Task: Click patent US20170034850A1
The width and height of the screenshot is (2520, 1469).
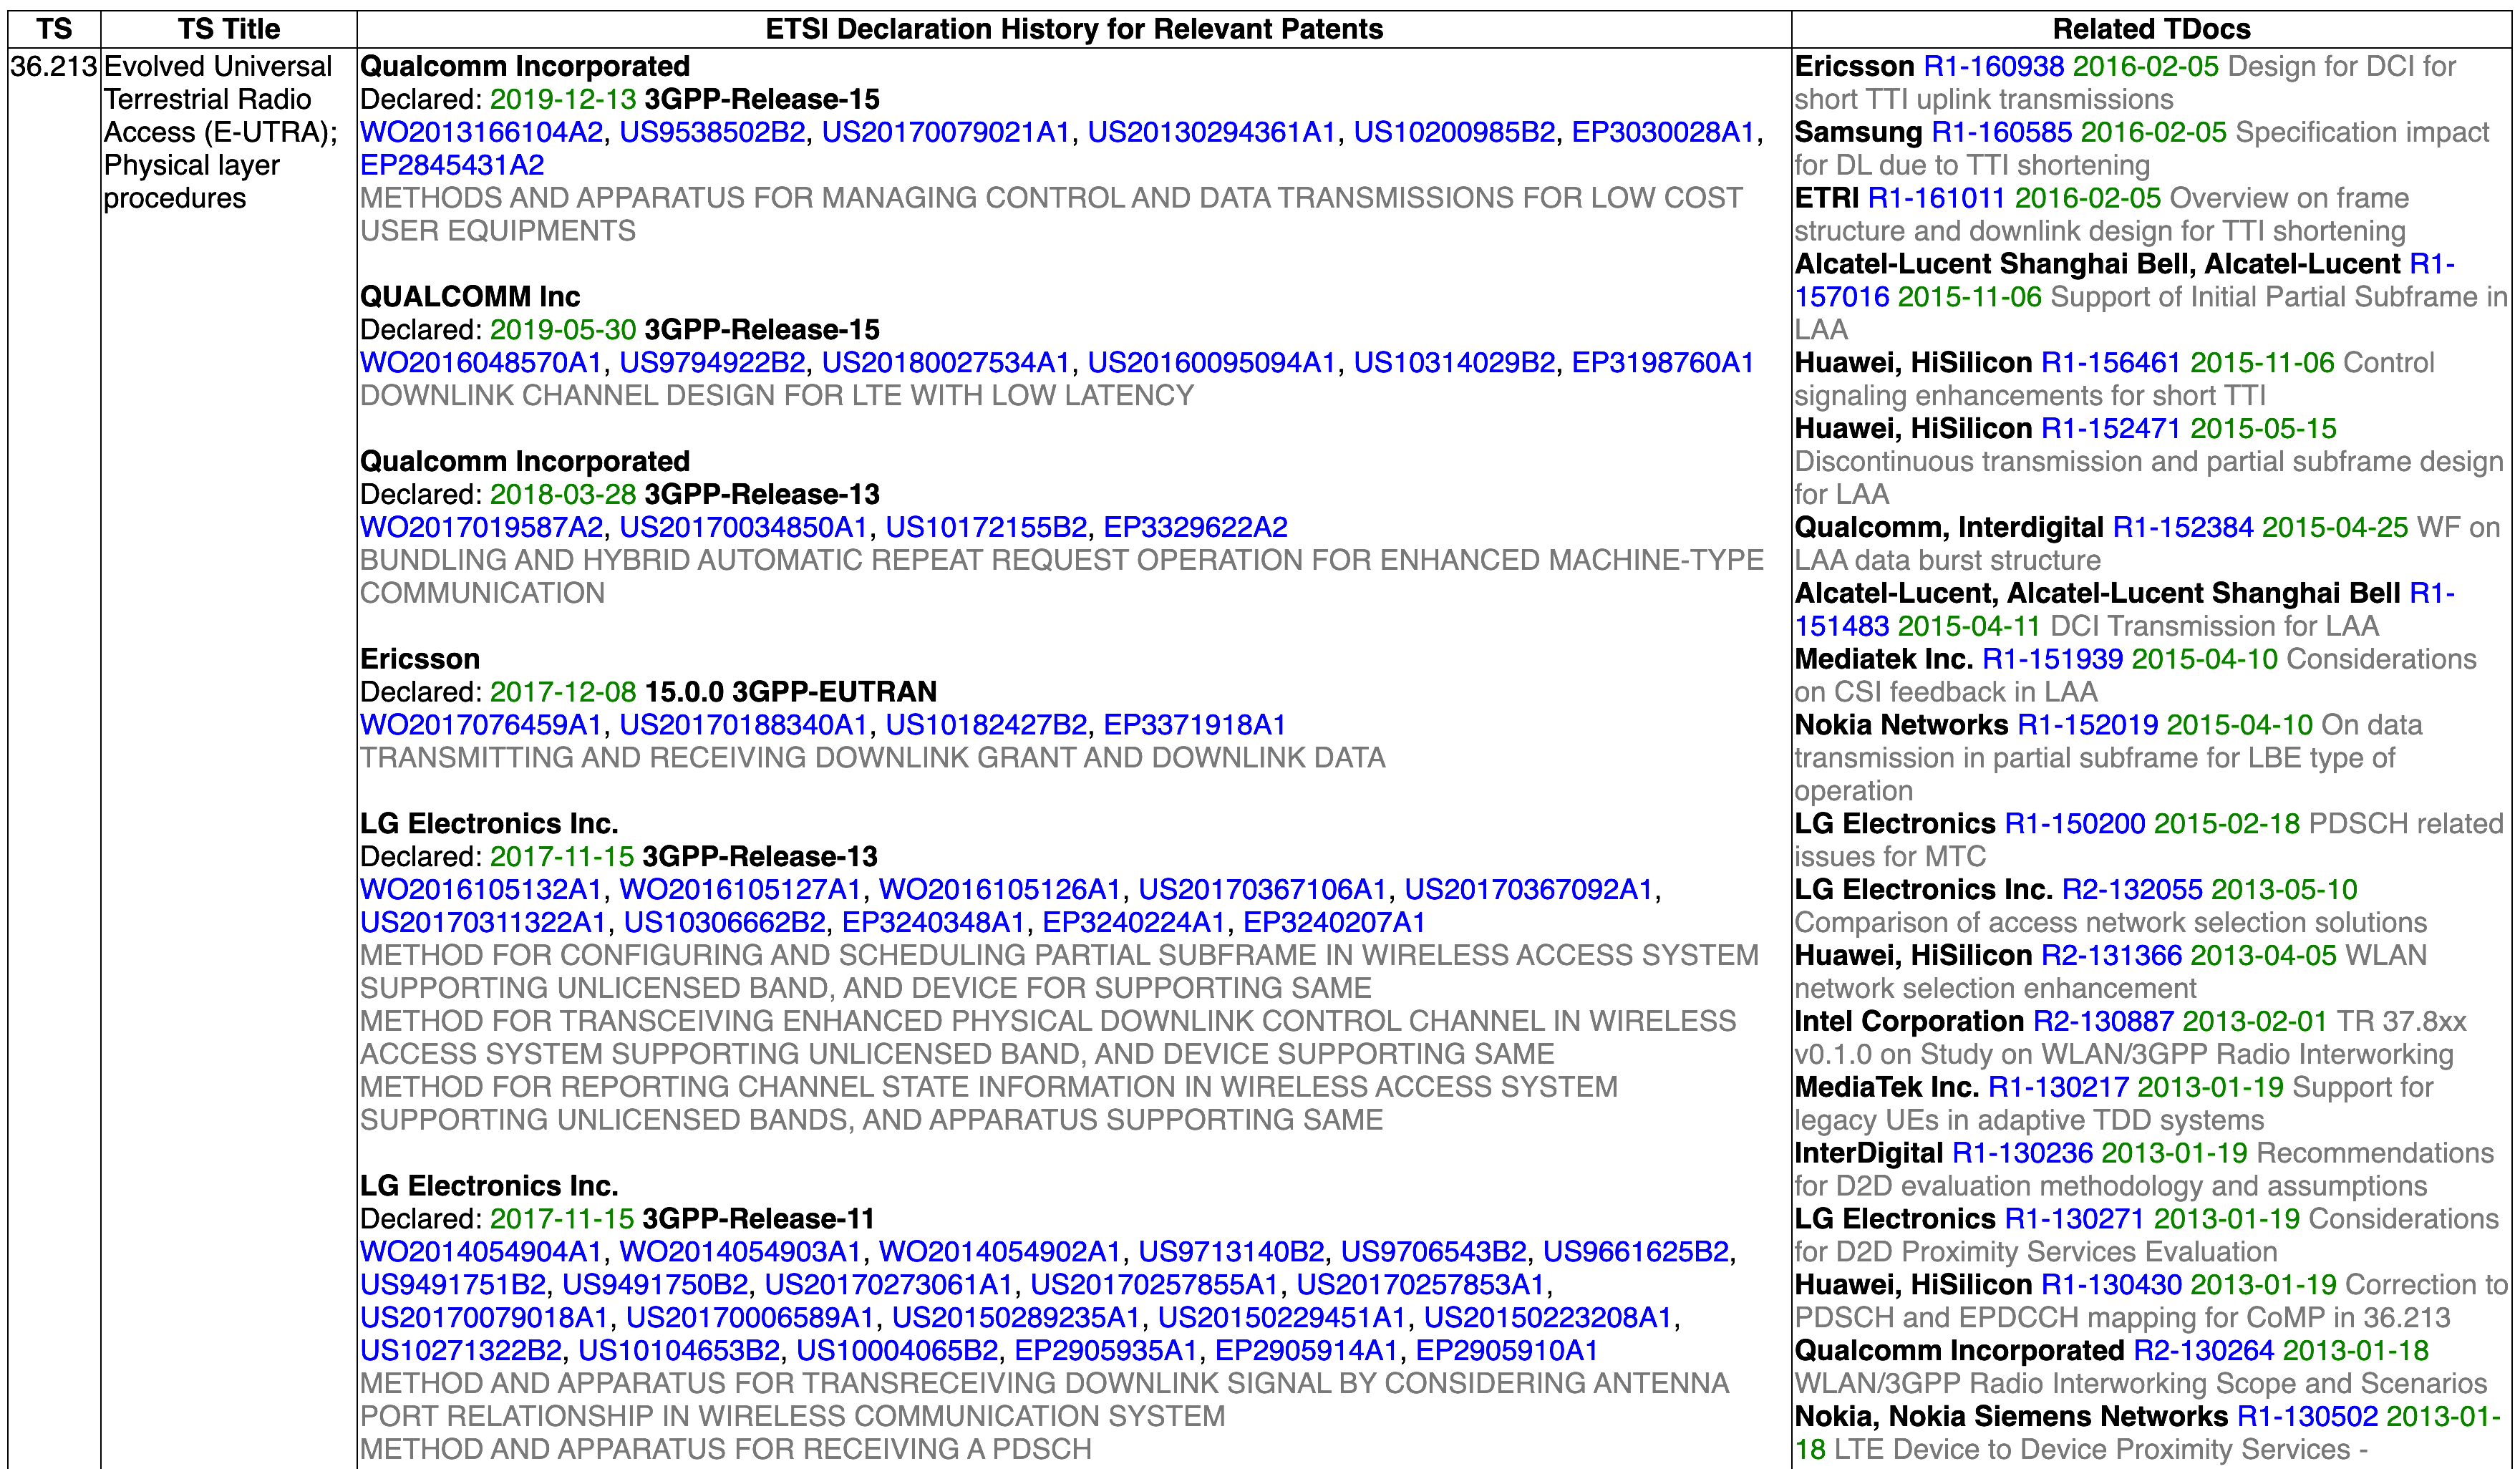Action: pos(743,527)
